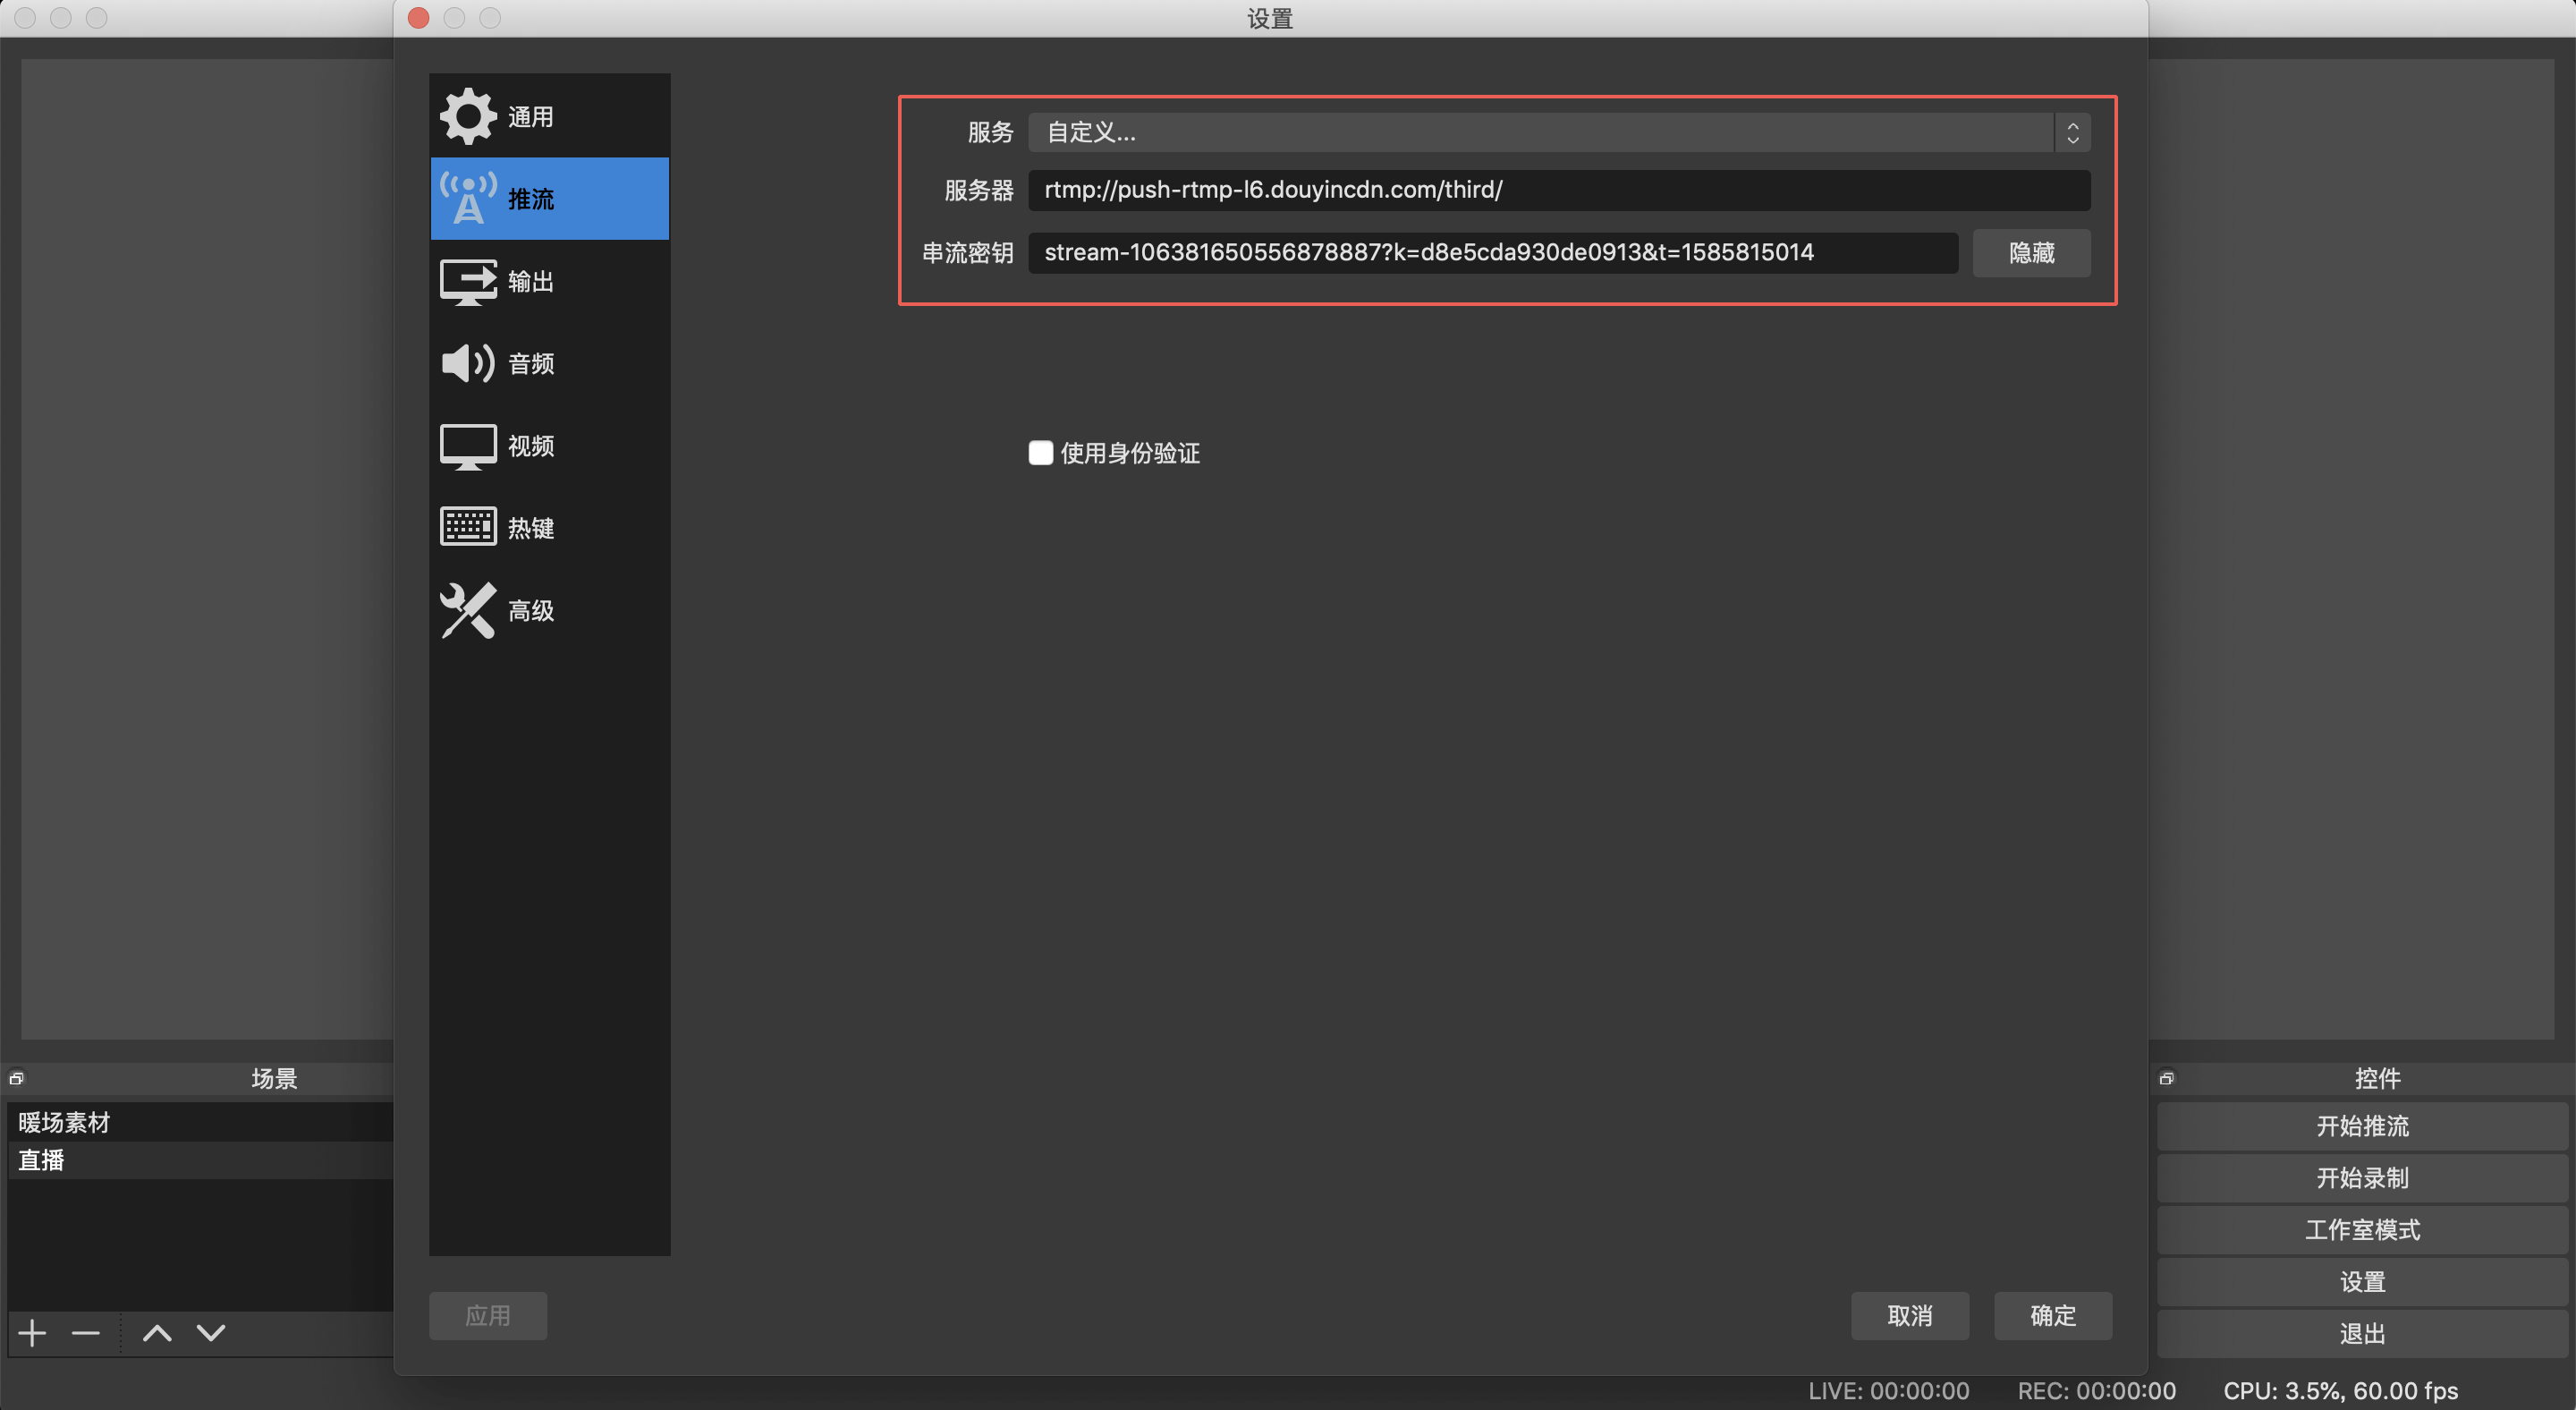Click the minus icon to remove scene

(86, 1333)
